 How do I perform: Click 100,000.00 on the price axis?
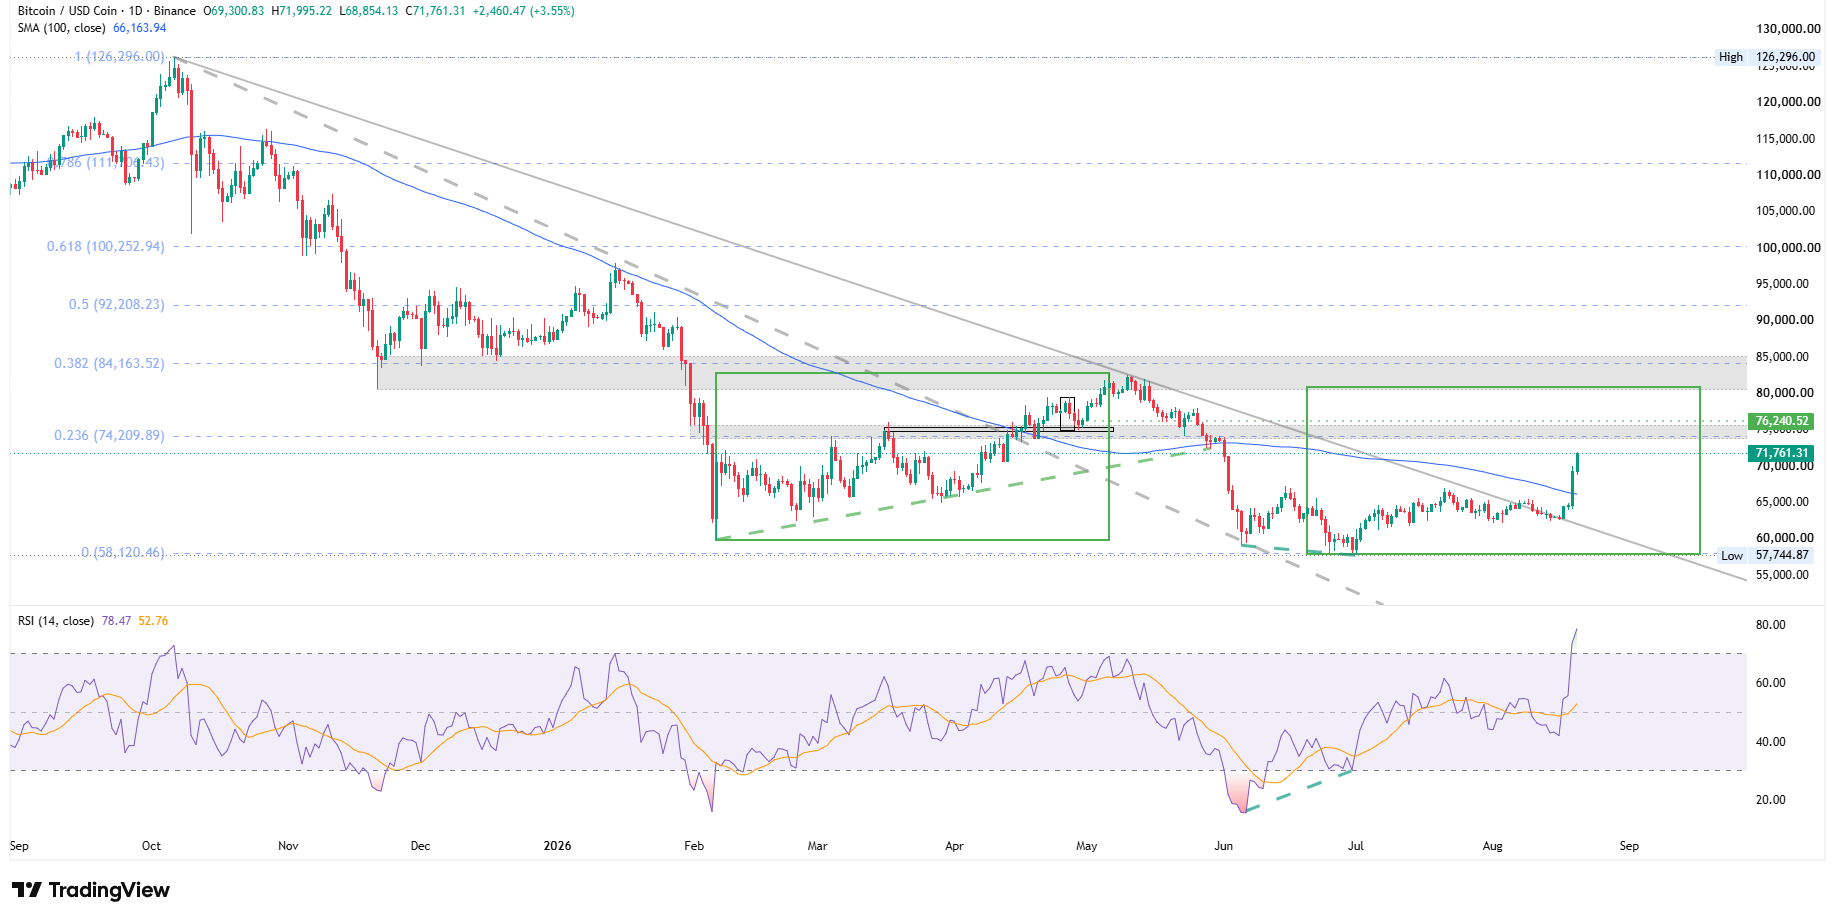click(x=1788, y=248)
